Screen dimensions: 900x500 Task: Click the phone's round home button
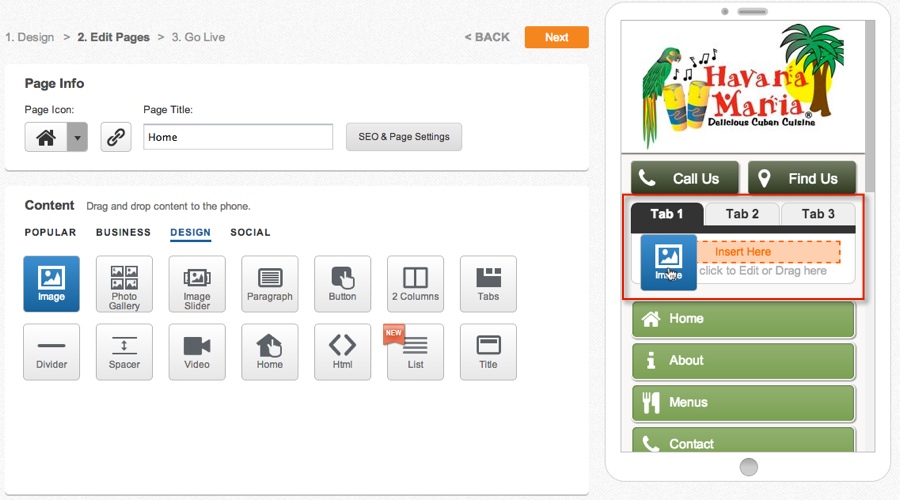(x=748, y=467)
